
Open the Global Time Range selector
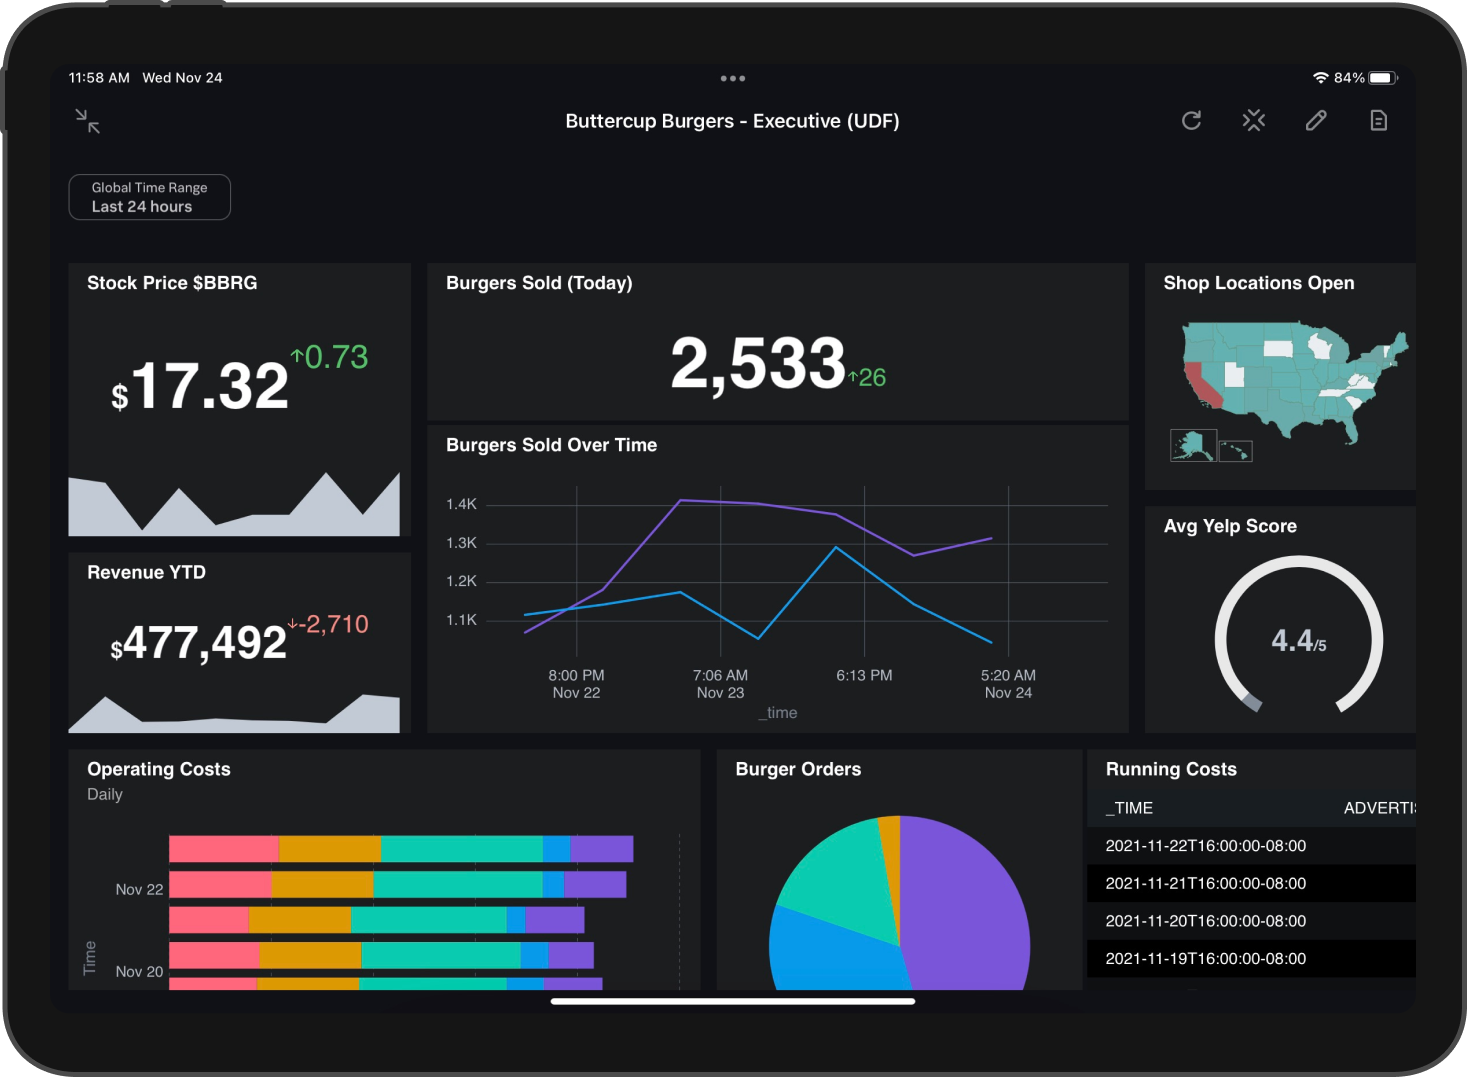pyautogui.click(x=150, y=197)
